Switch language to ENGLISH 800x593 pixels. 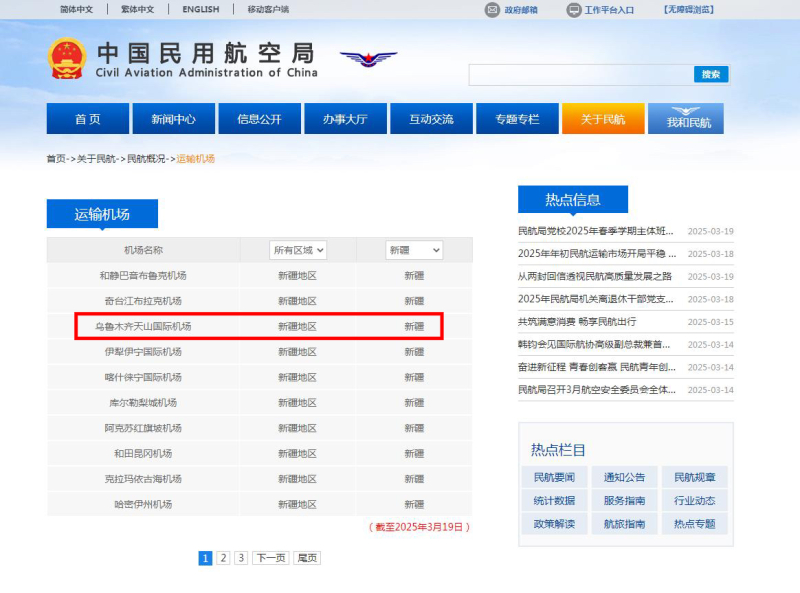coord(201,9)
